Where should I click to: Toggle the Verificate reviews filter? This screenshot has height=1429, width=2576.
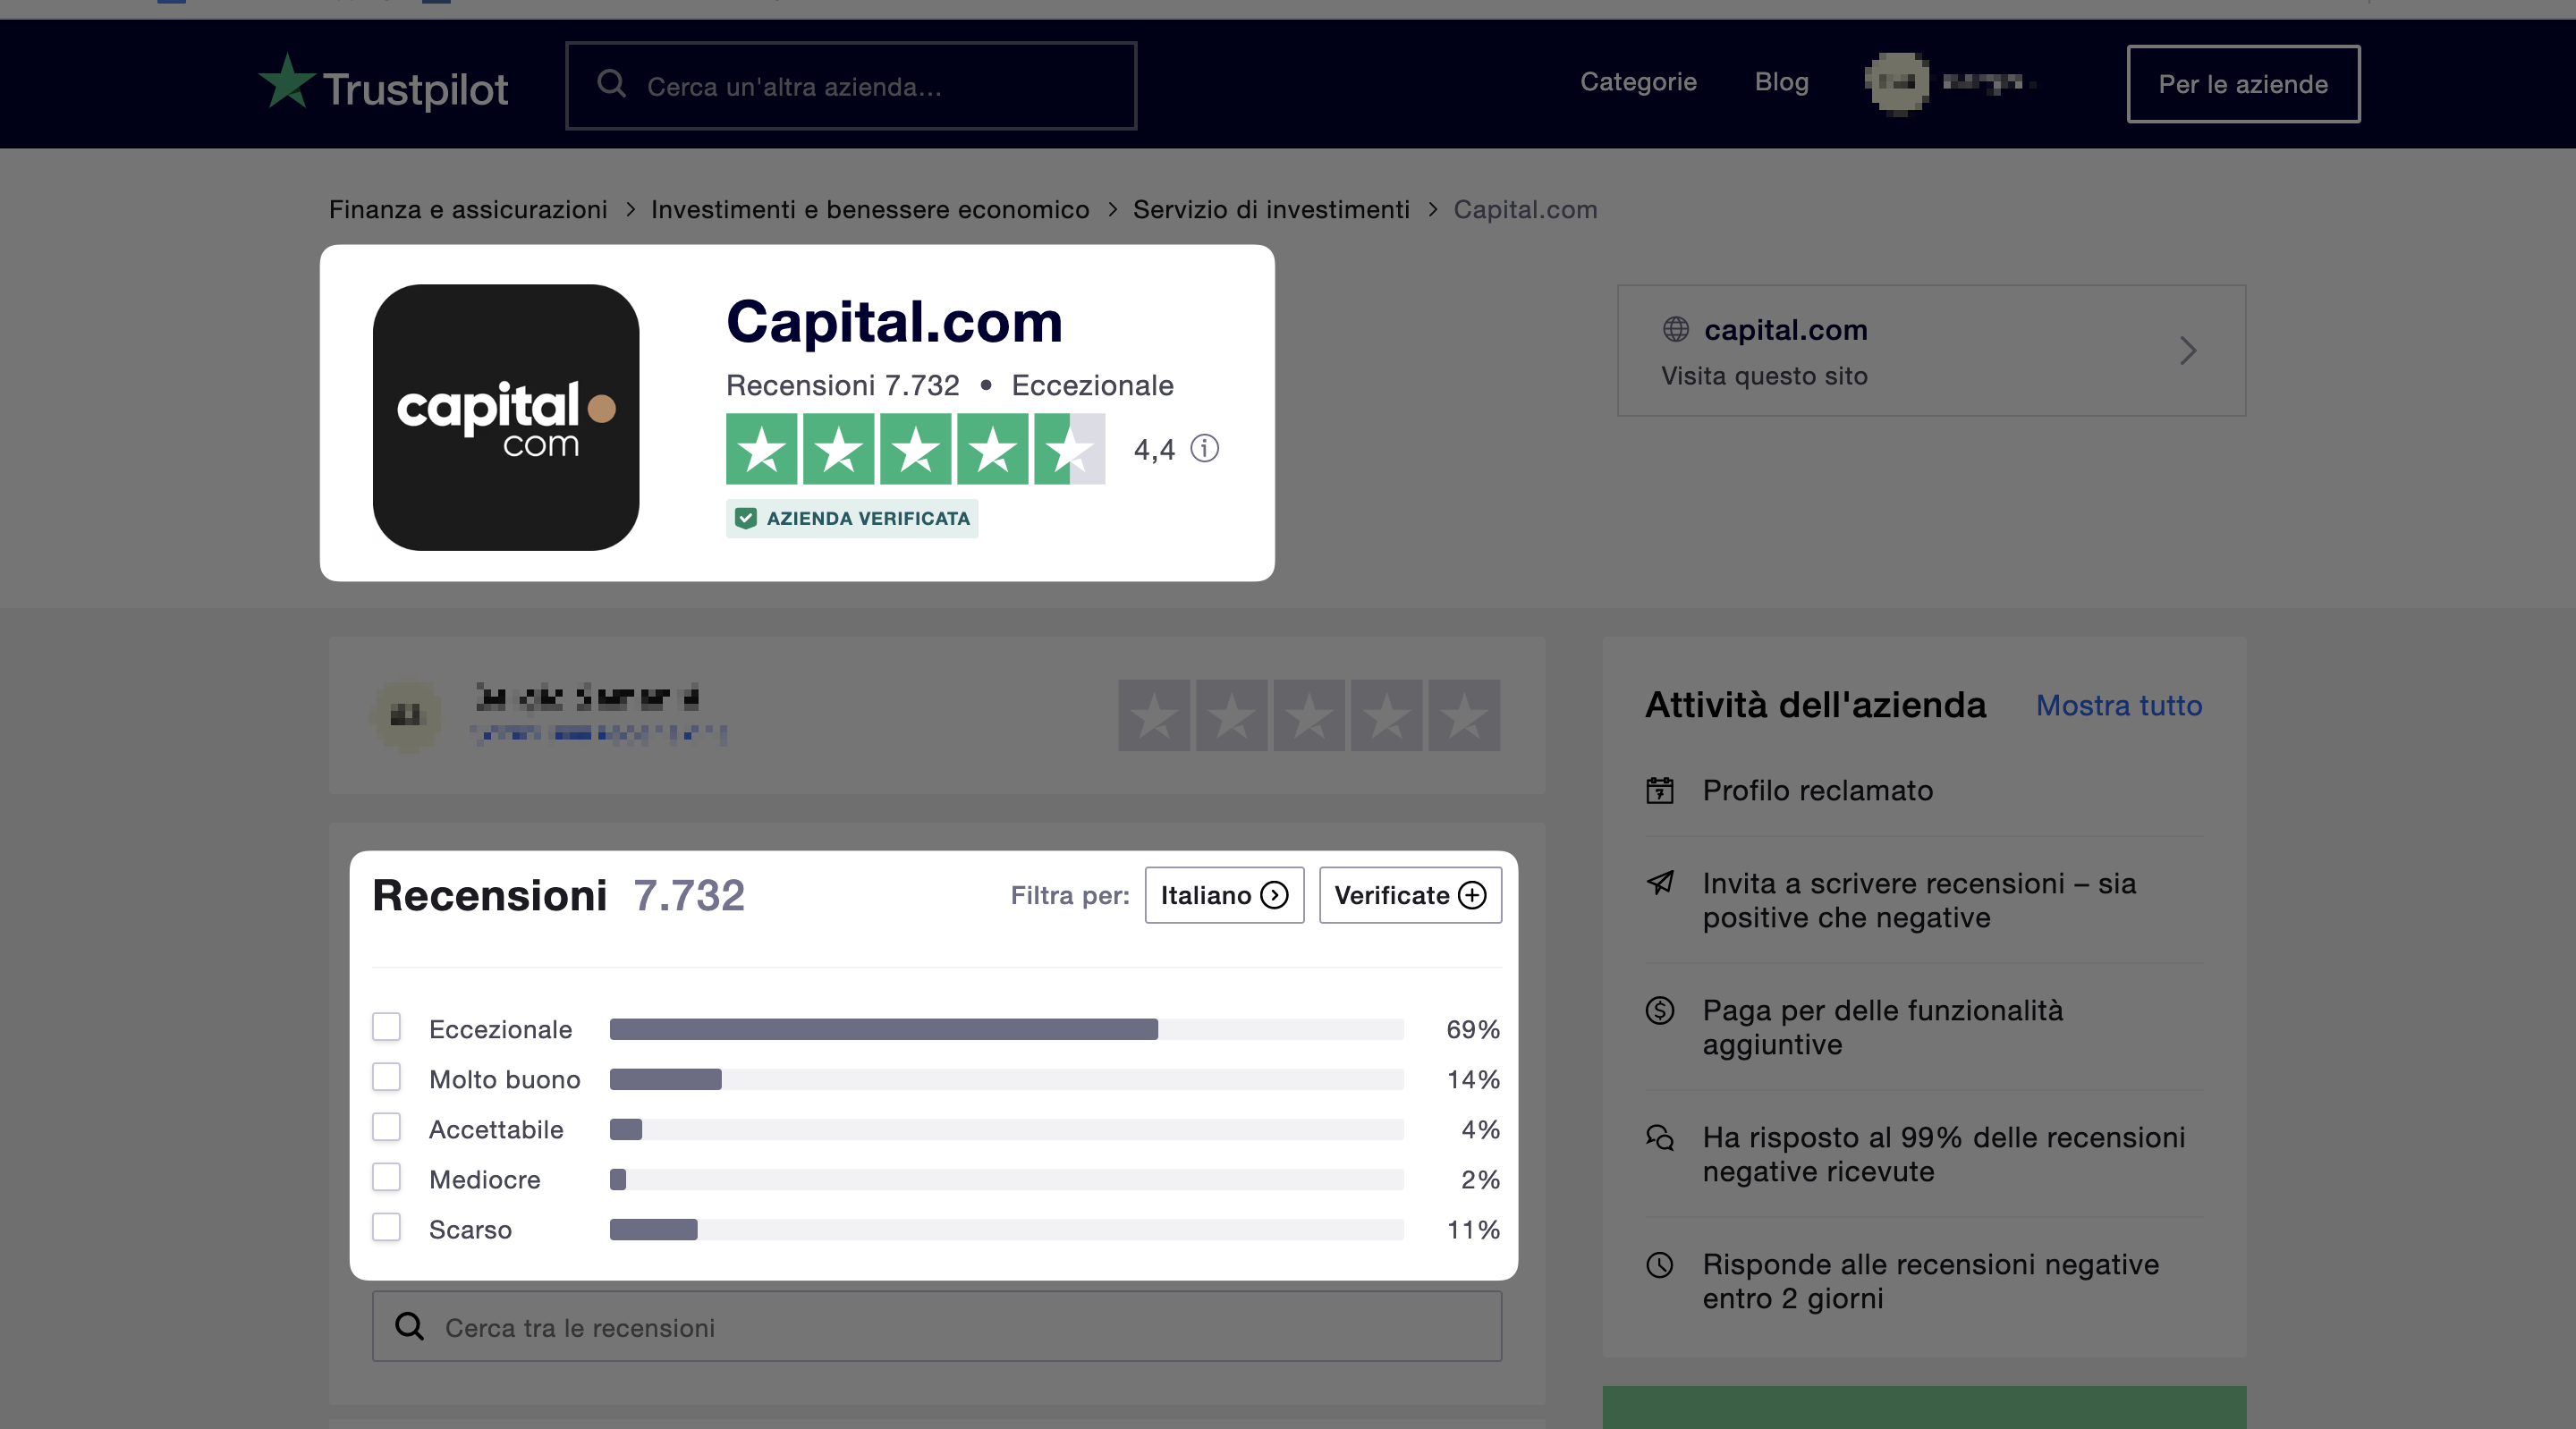1410,895
